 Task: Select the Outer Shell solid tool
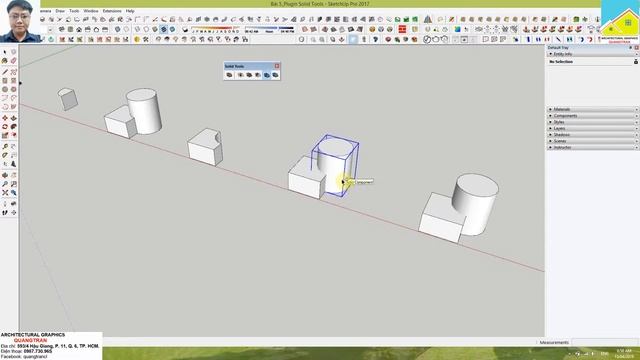point(229,75)
